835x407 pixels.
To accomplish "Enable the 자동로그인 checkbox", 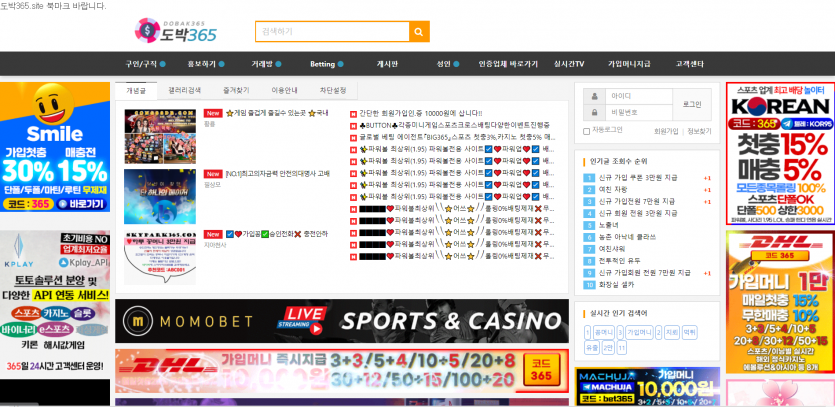I will coord(587,130).
